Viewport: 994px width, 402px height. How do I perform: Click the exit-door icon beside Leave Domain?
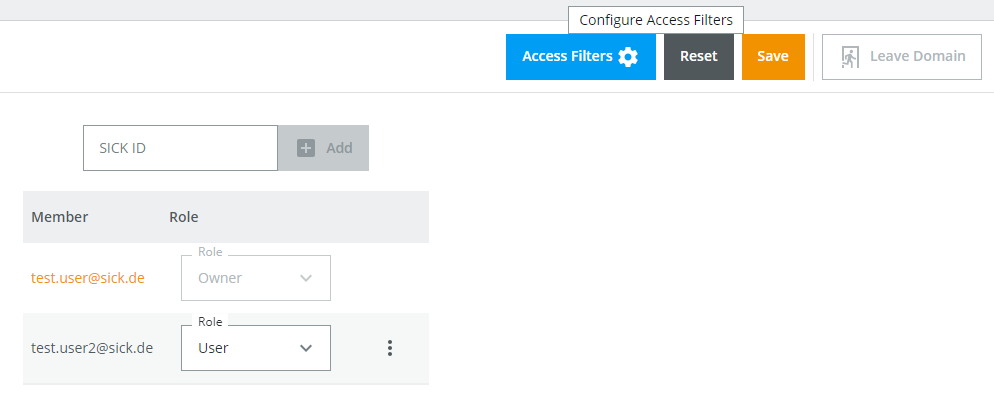[850, 57]
